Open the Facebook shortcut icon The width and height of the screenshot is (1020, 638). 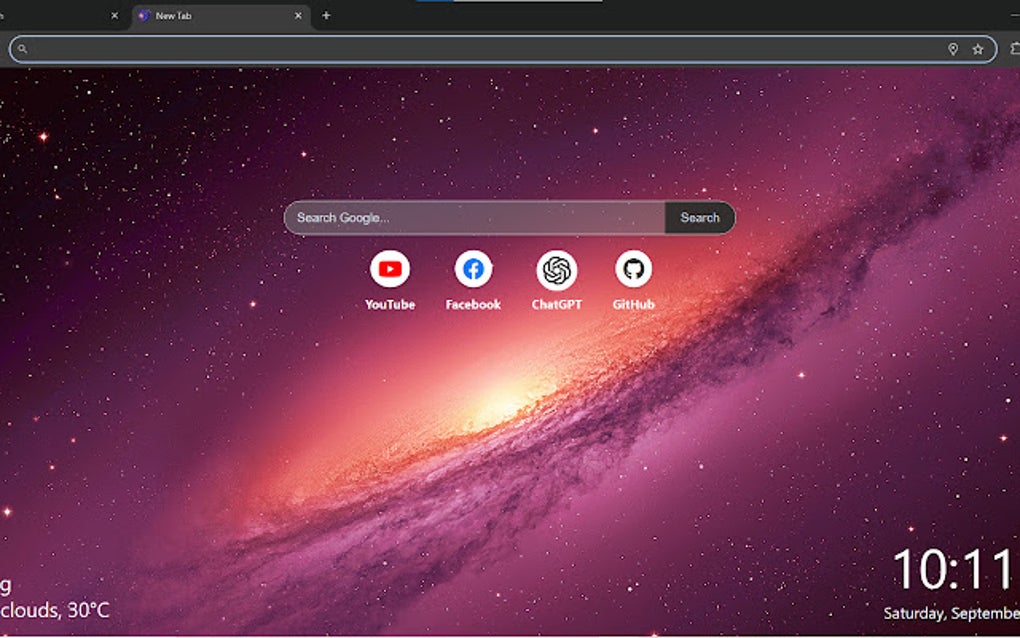473,268
